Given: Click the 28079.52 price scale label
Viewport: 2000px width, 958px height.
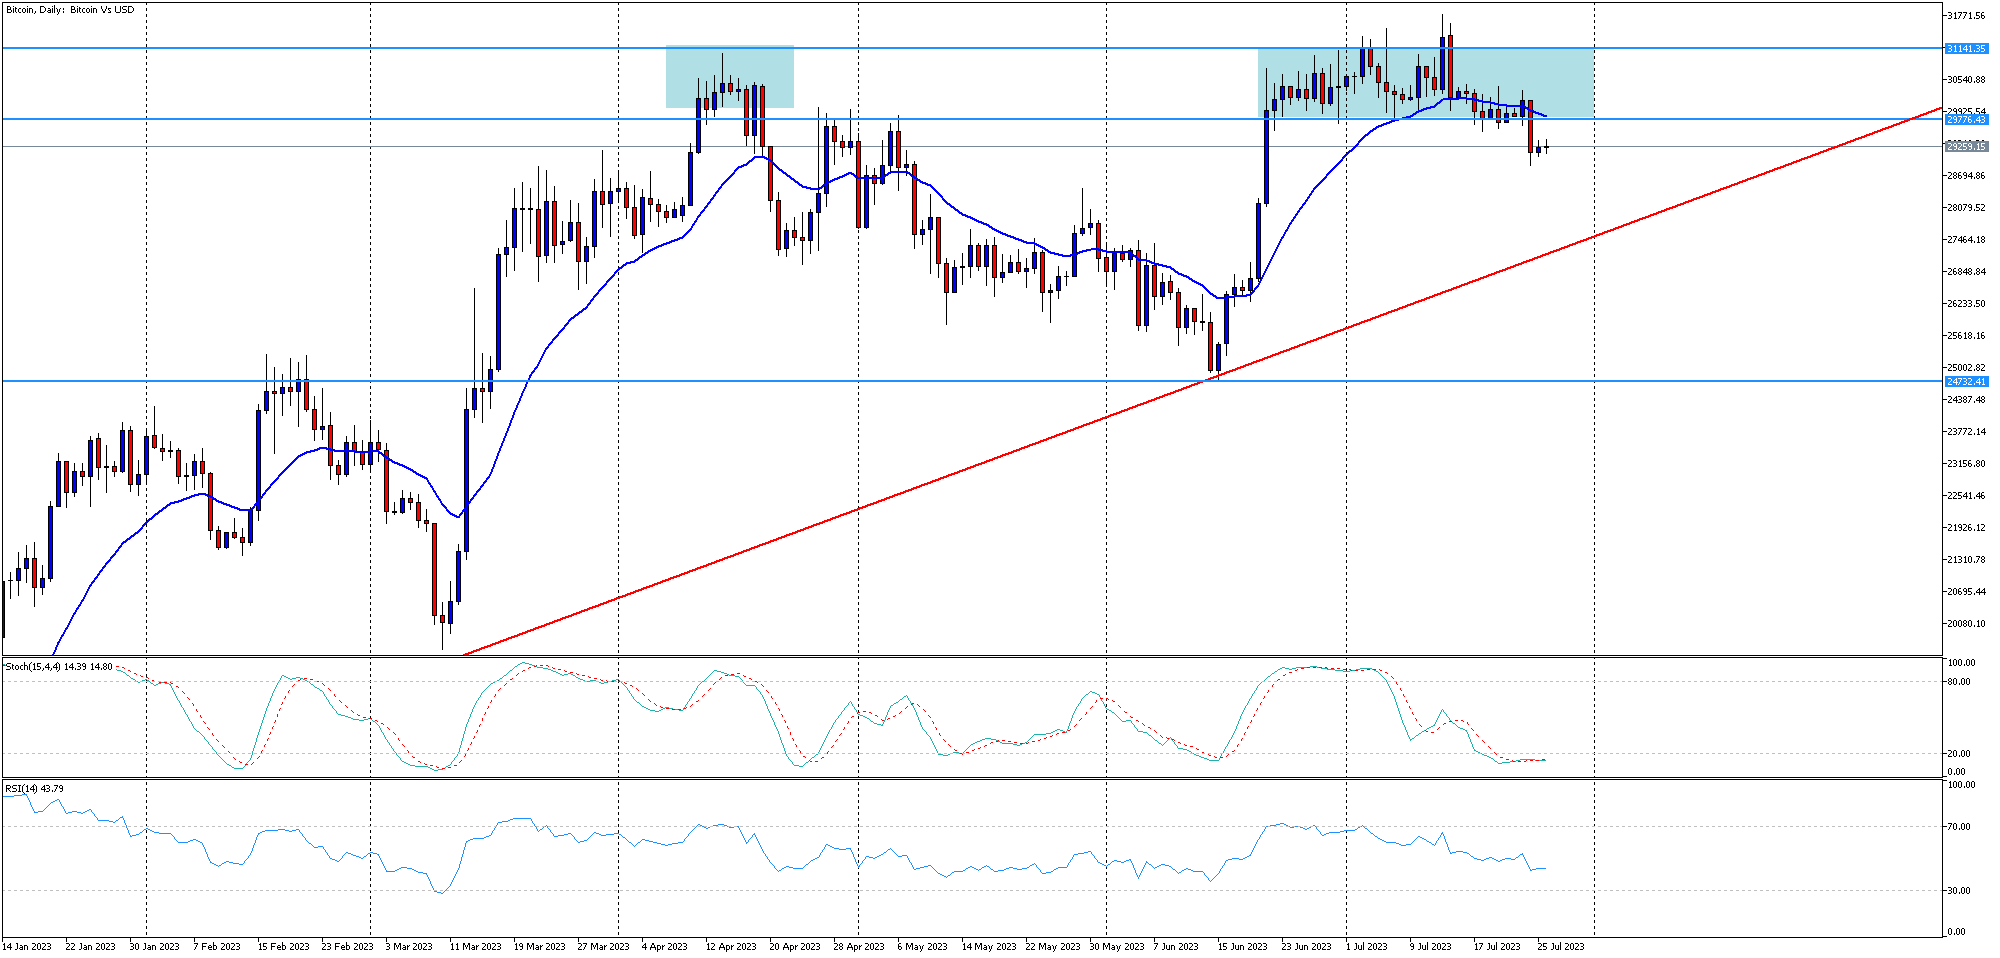Looking at the screenshot, I should click(x=1966, y=208).
